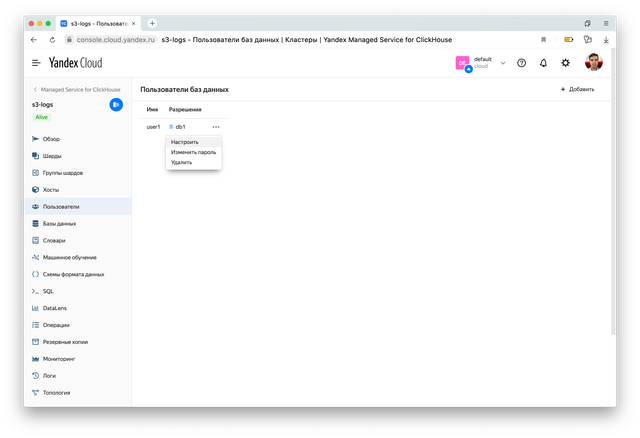Open a new browser tab
This screenshot has height=438, width=640.
[152, 22]
